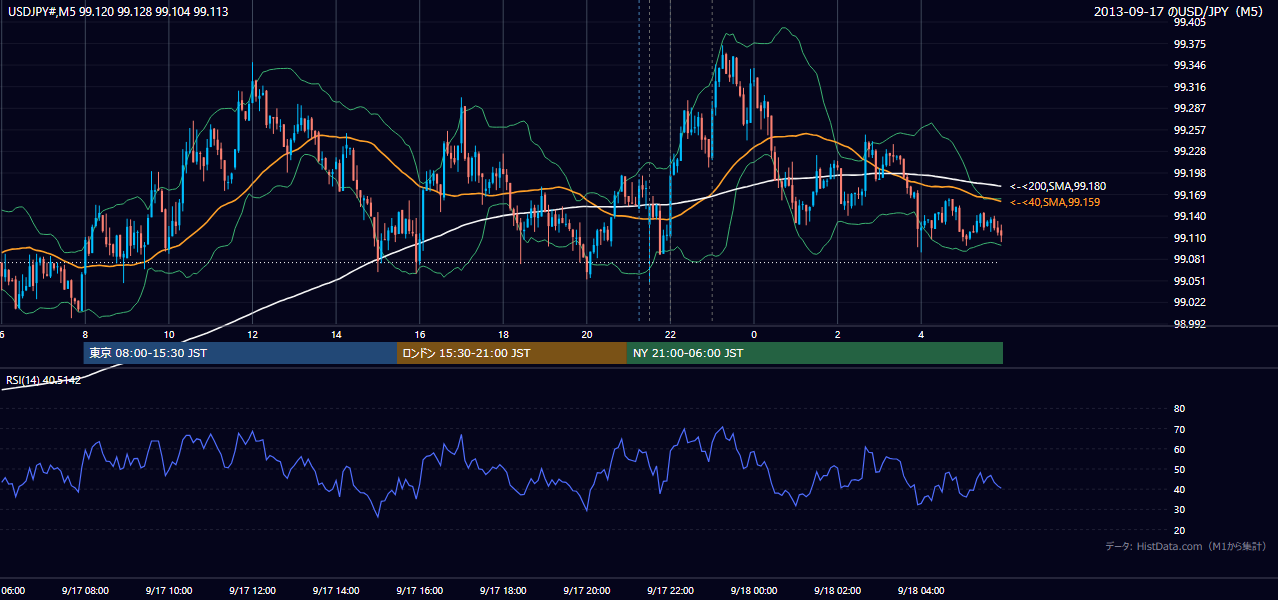Click hour marker 10 under price chart

pos(169,334)
